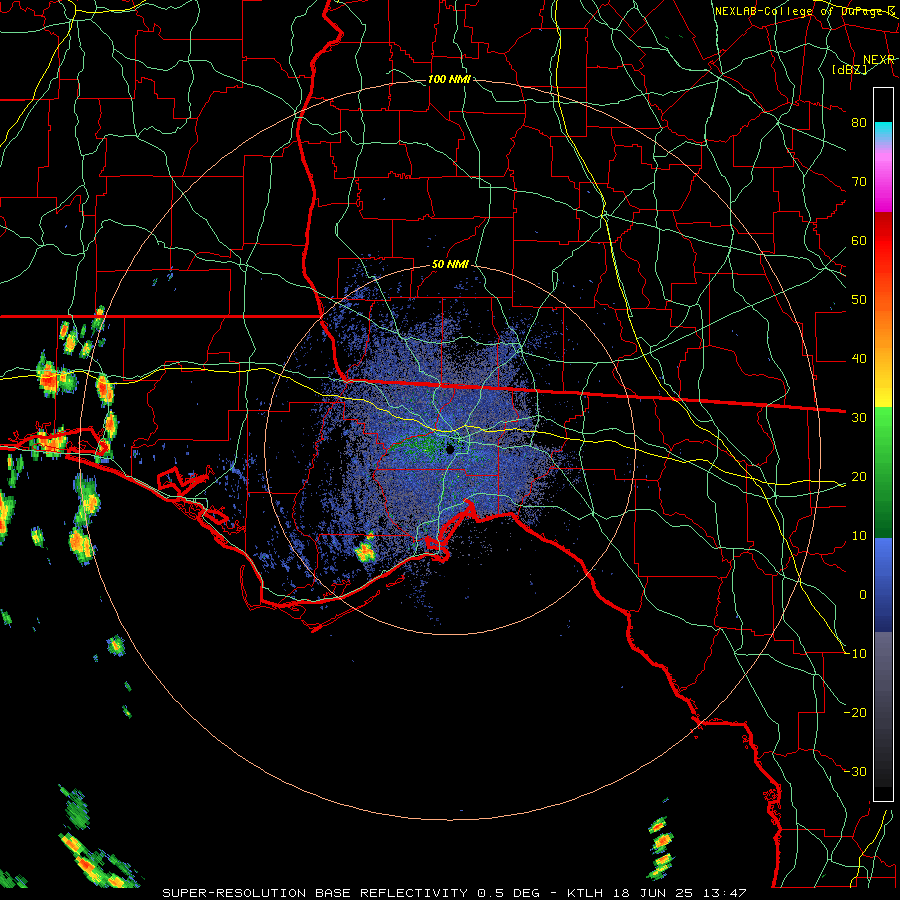This screenshot has height=900, width=900.
Task: Click the -10 dBZ scale value
Action: click(x=855, y=654)
